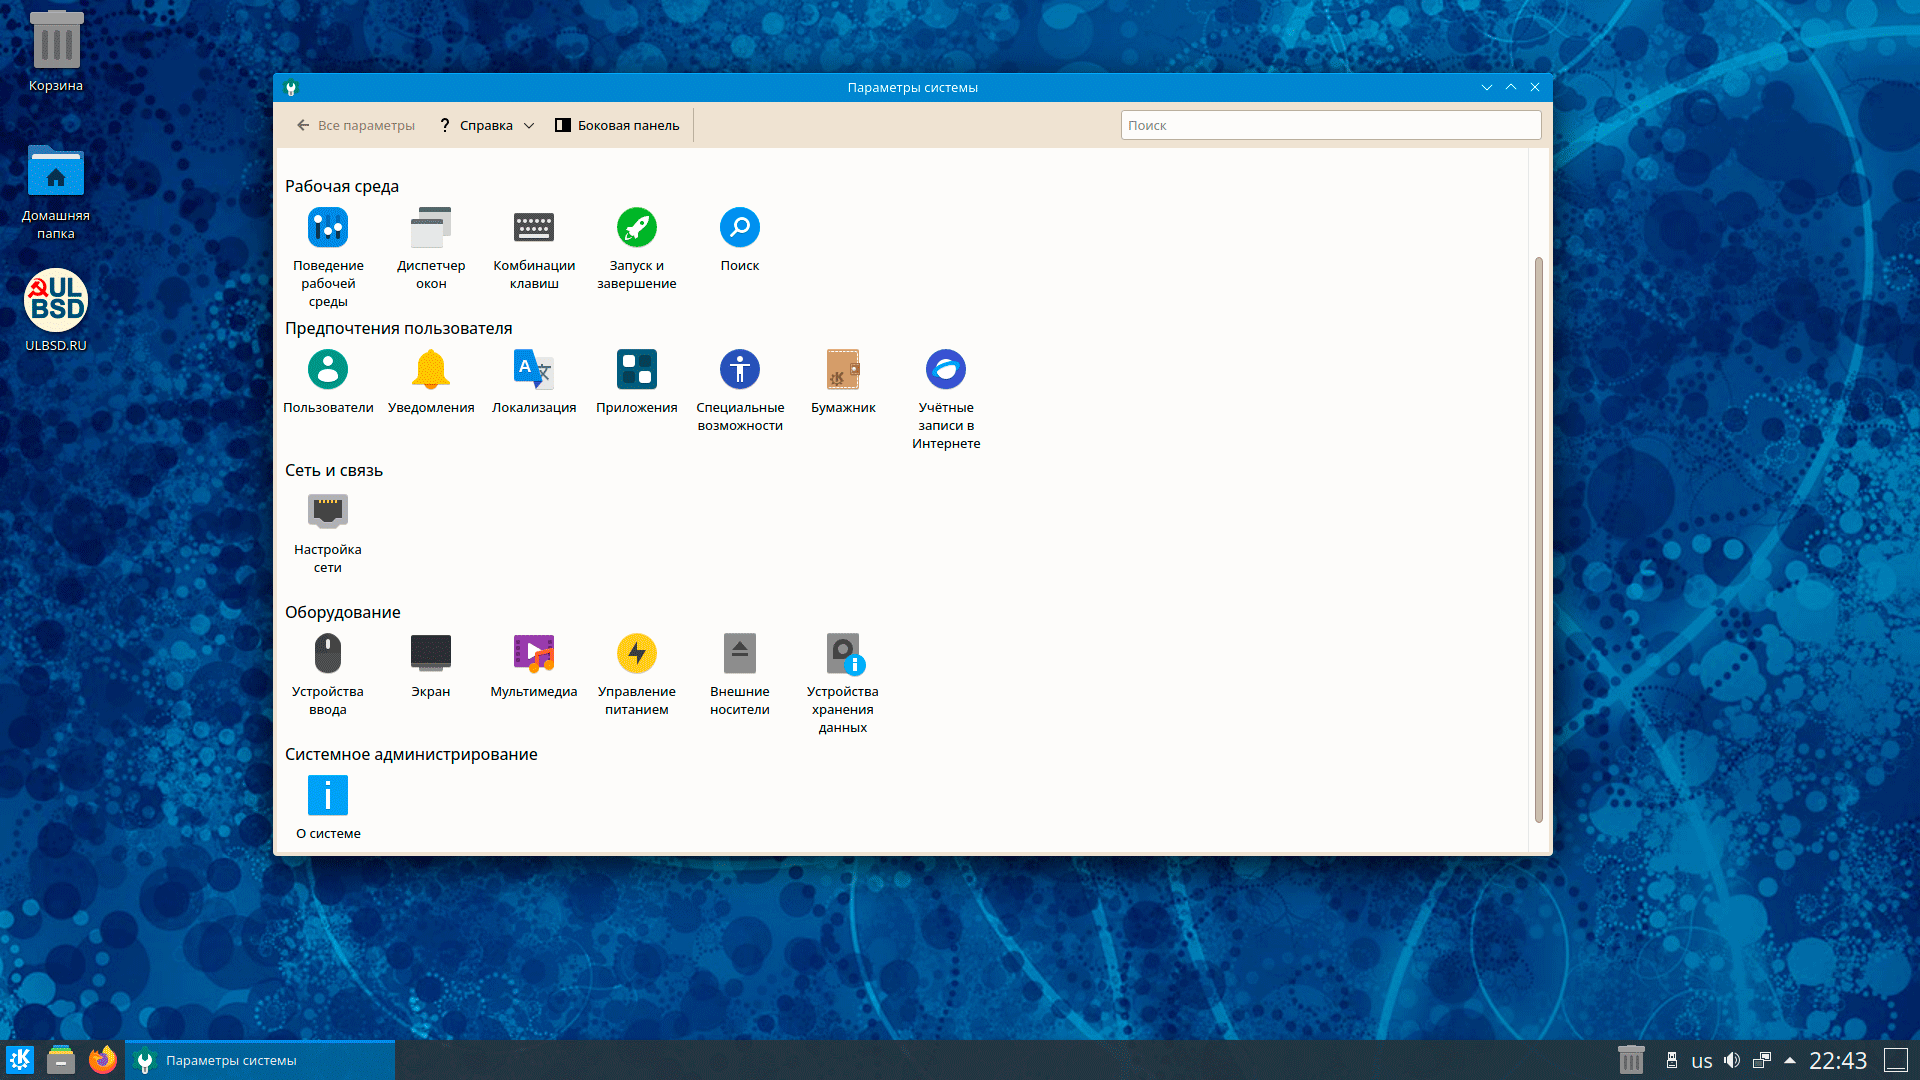Open Localization settings module
The height and width of the screenshot is (1080, 1920).
pos(534,371)
